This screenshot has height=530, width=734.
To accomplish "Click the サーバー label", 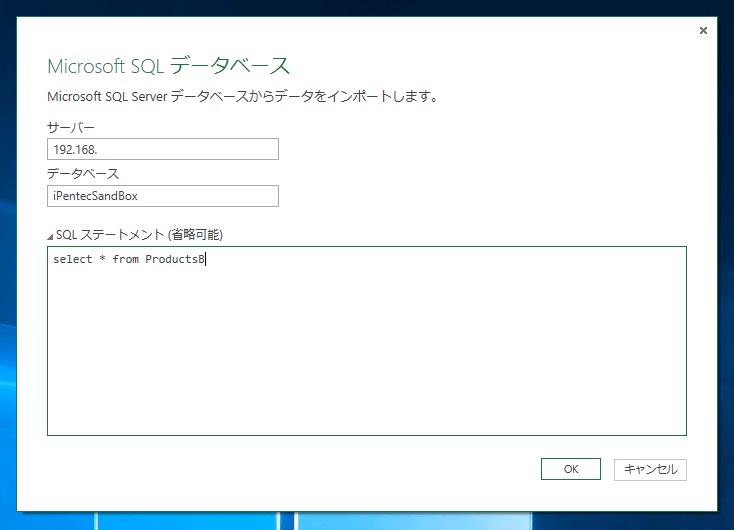I will (71, 127).
